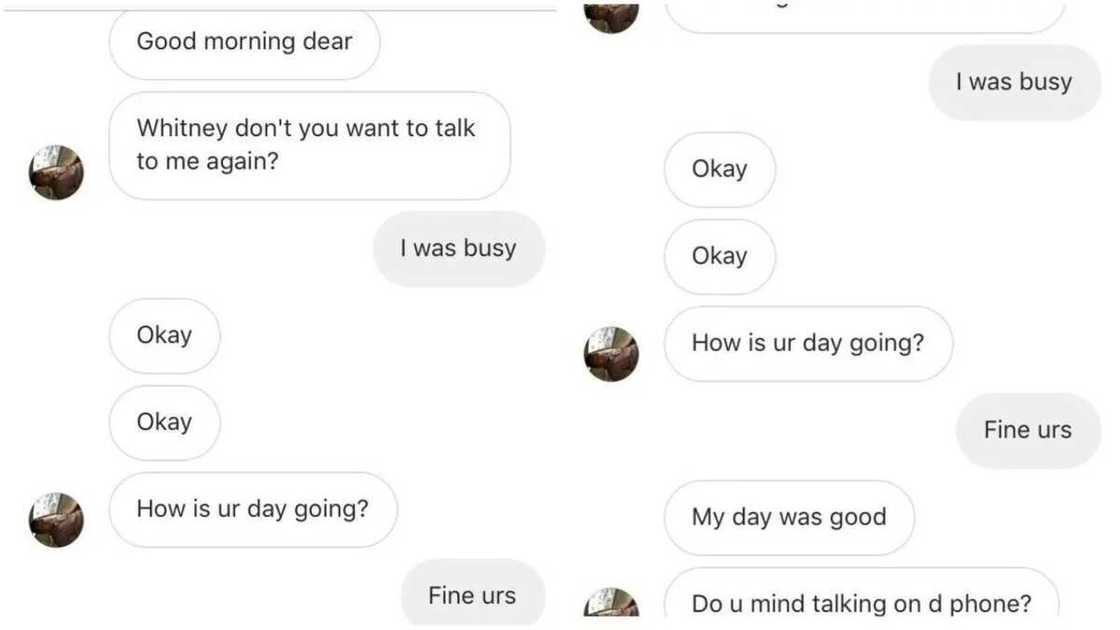Select the avatar beside right 'How is ur day going?'

tap(610, 355)
